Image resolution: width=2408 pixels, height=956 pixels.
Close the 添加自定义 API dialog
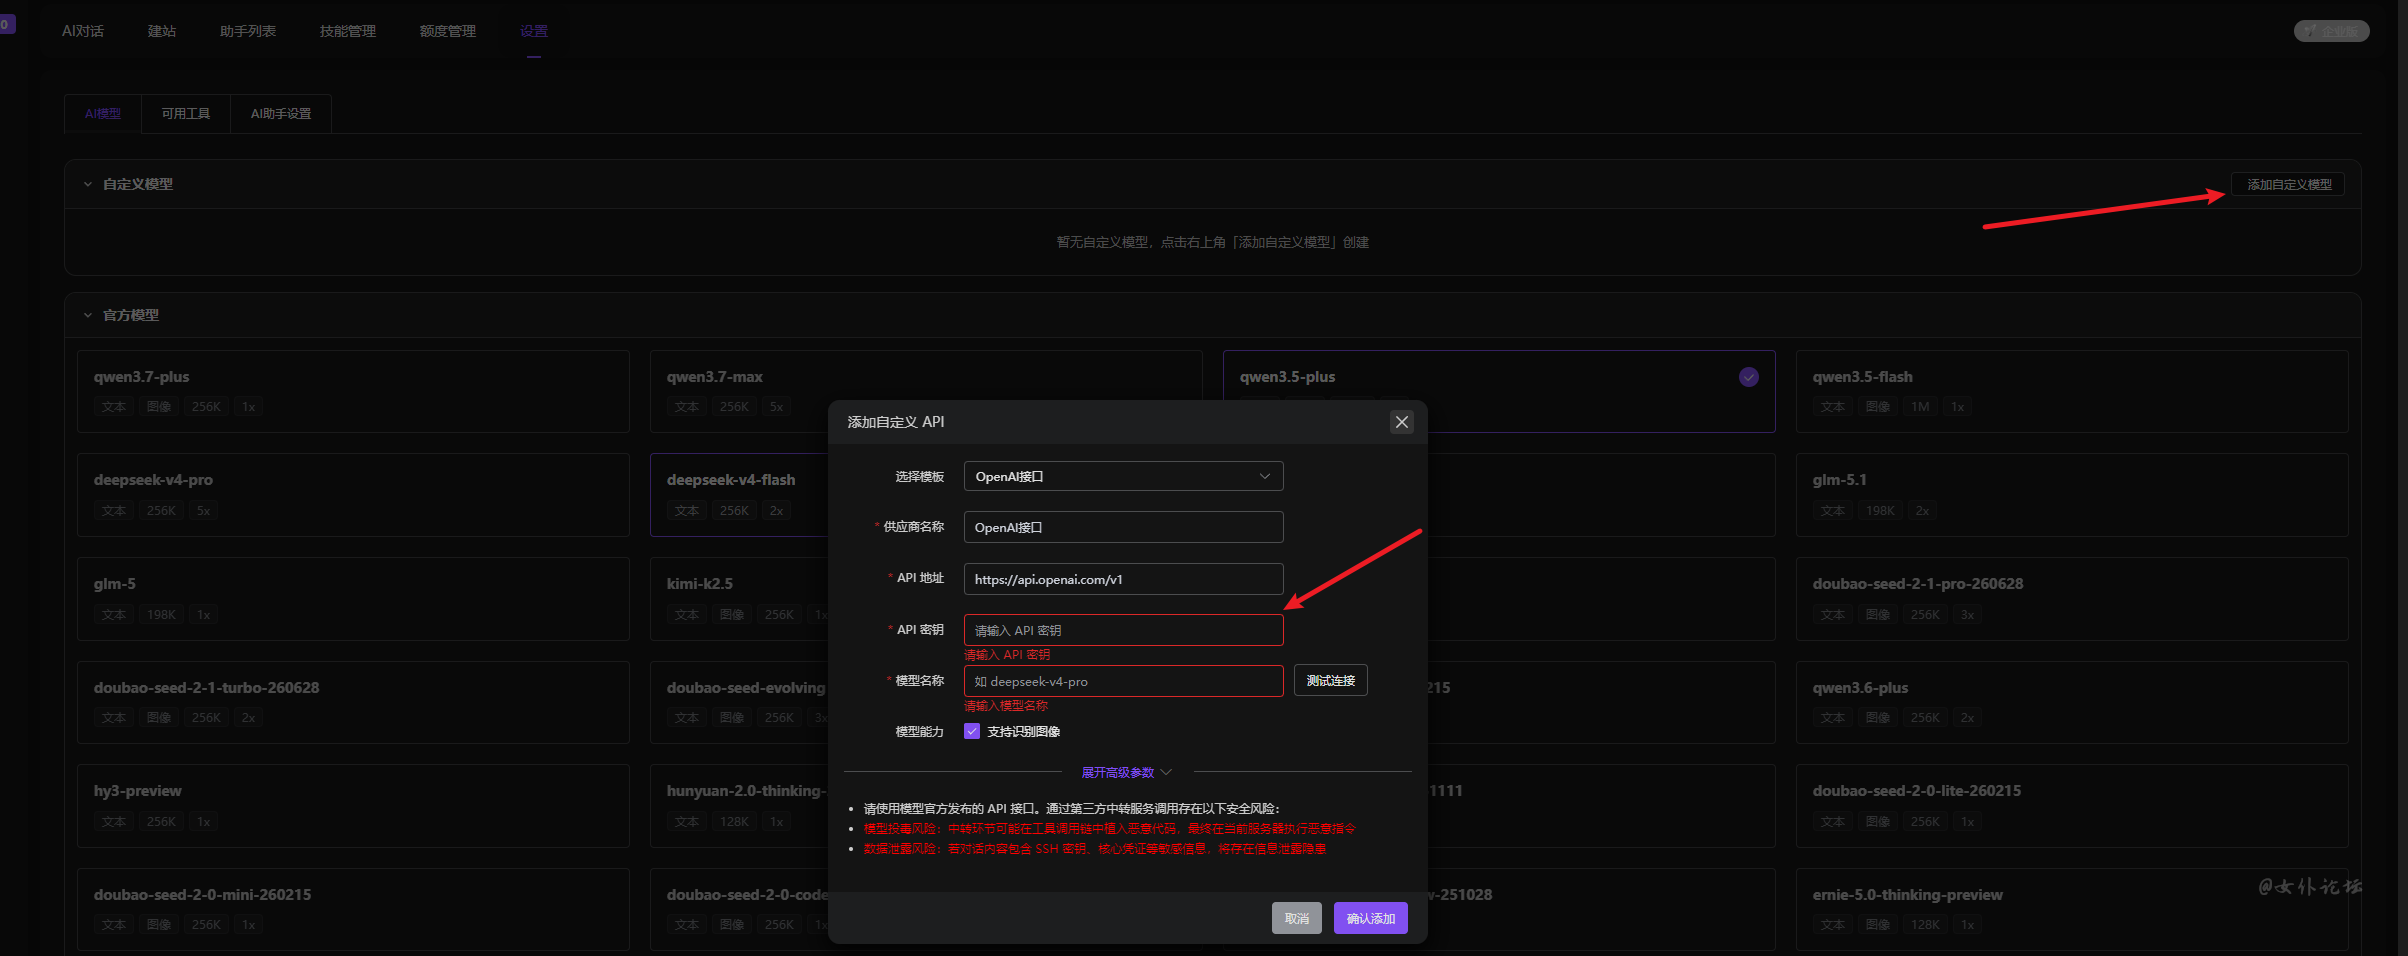pos(1402,422)
